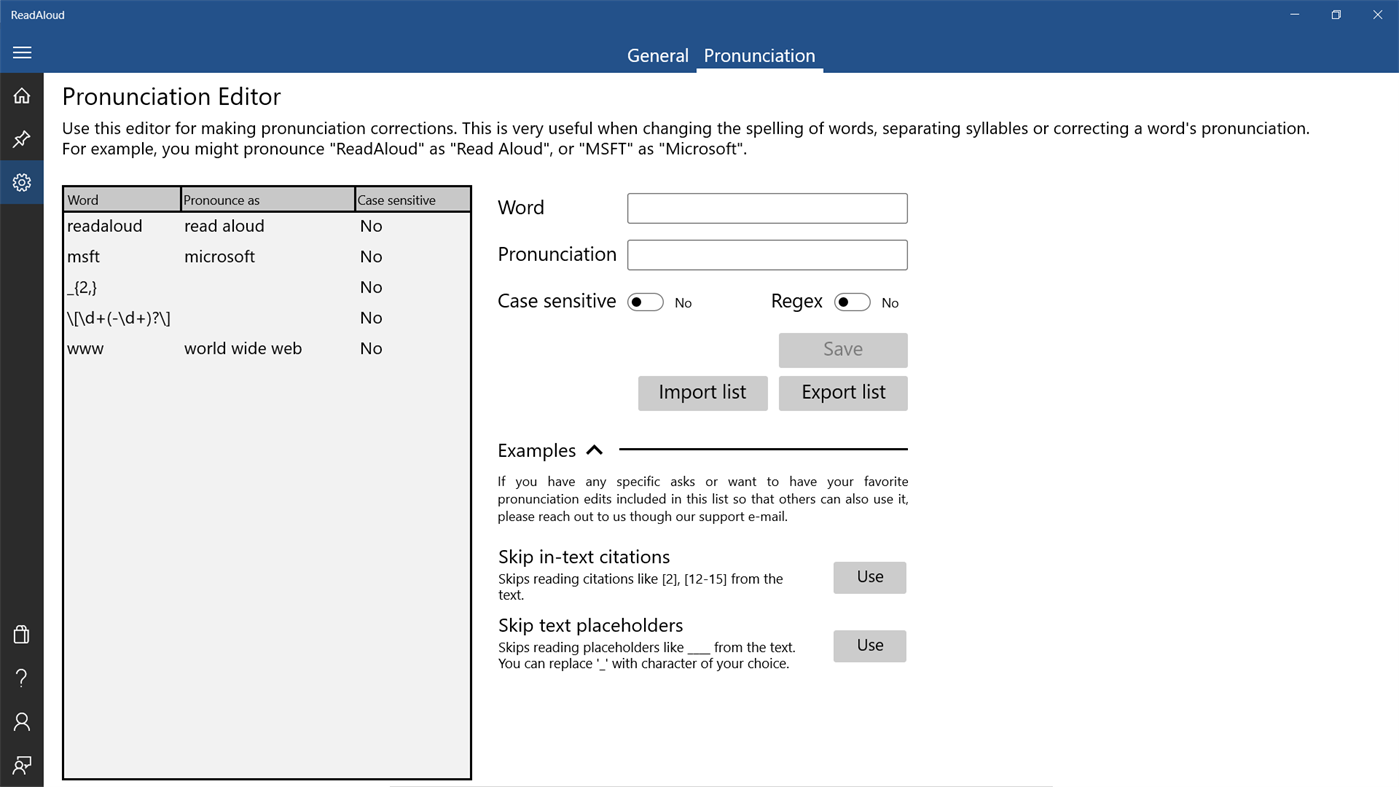Open the Pronunciation tab

pos(759,55)
